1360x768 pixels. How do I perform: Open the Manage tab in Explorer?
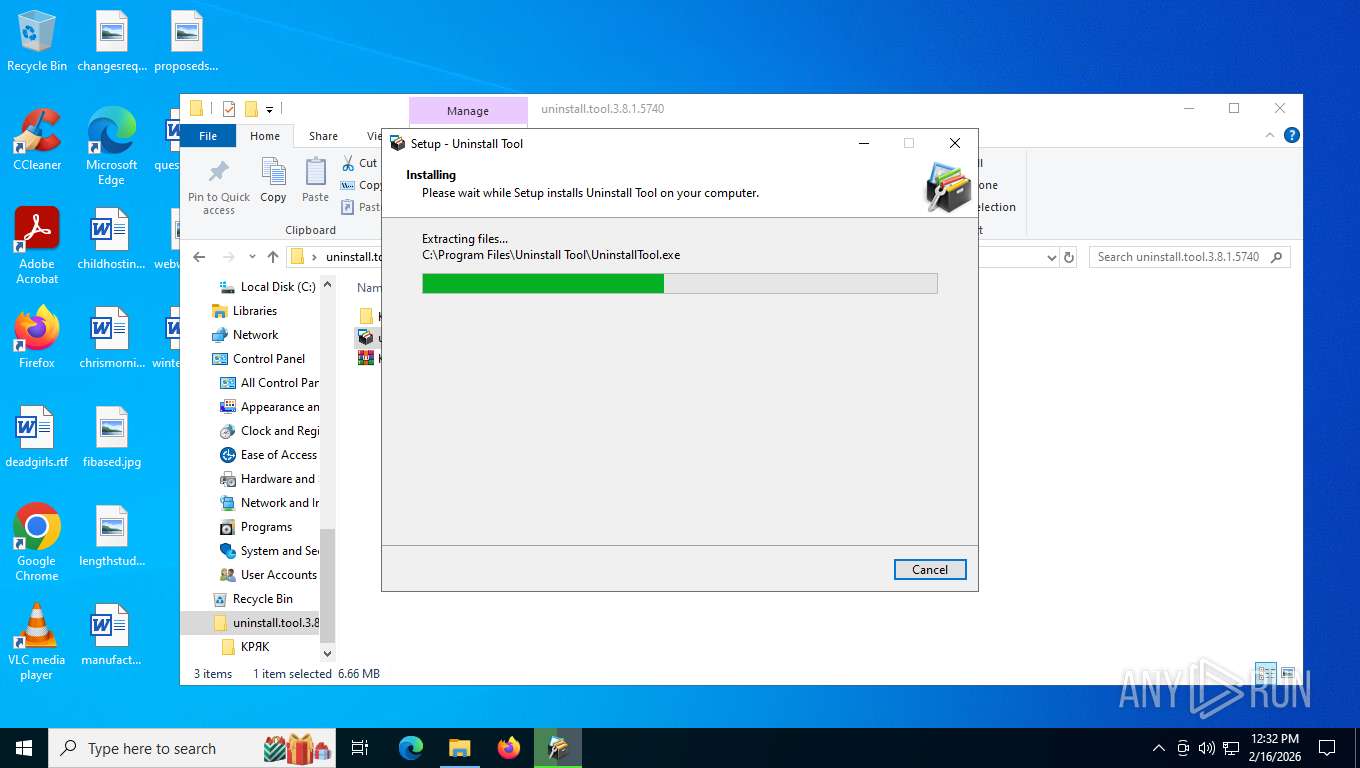(468, 111)
